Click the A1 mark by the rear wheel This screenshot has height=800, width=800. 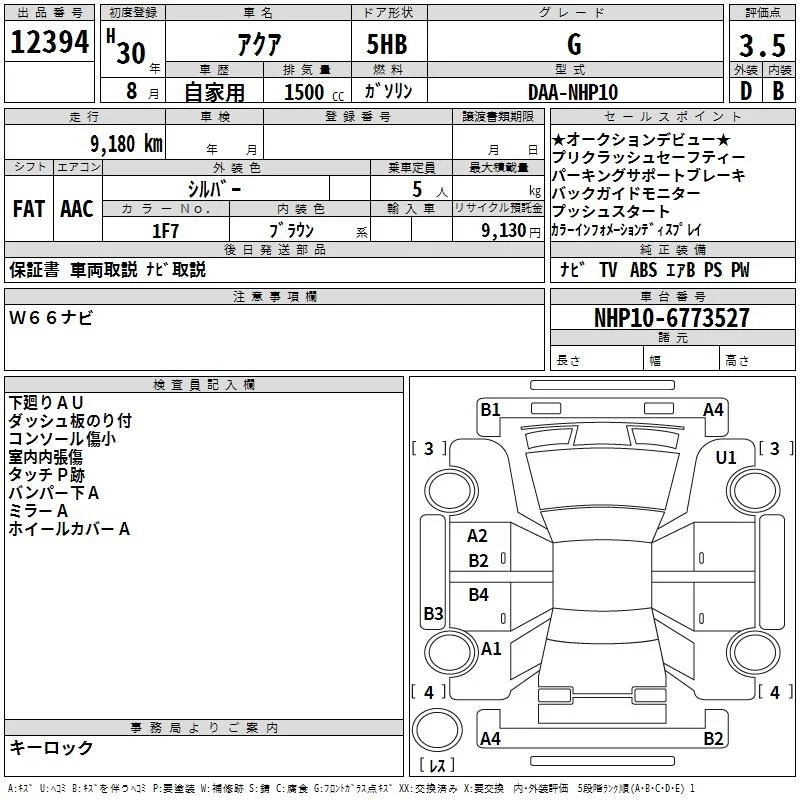tap(491, 649)
